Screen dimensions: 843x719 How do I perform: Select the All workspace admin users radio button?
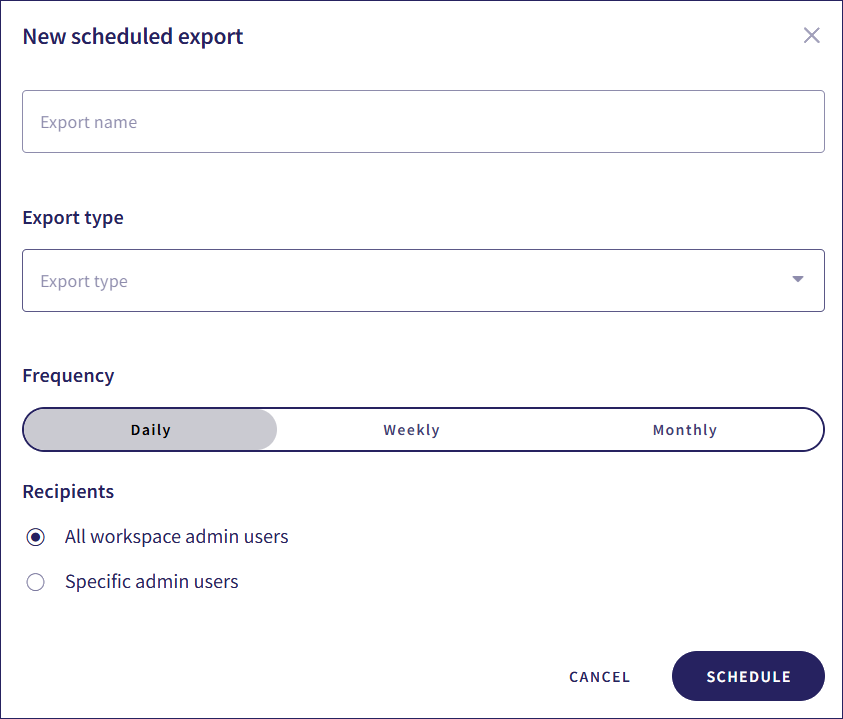pyautogui.click(x=35, y=537)
